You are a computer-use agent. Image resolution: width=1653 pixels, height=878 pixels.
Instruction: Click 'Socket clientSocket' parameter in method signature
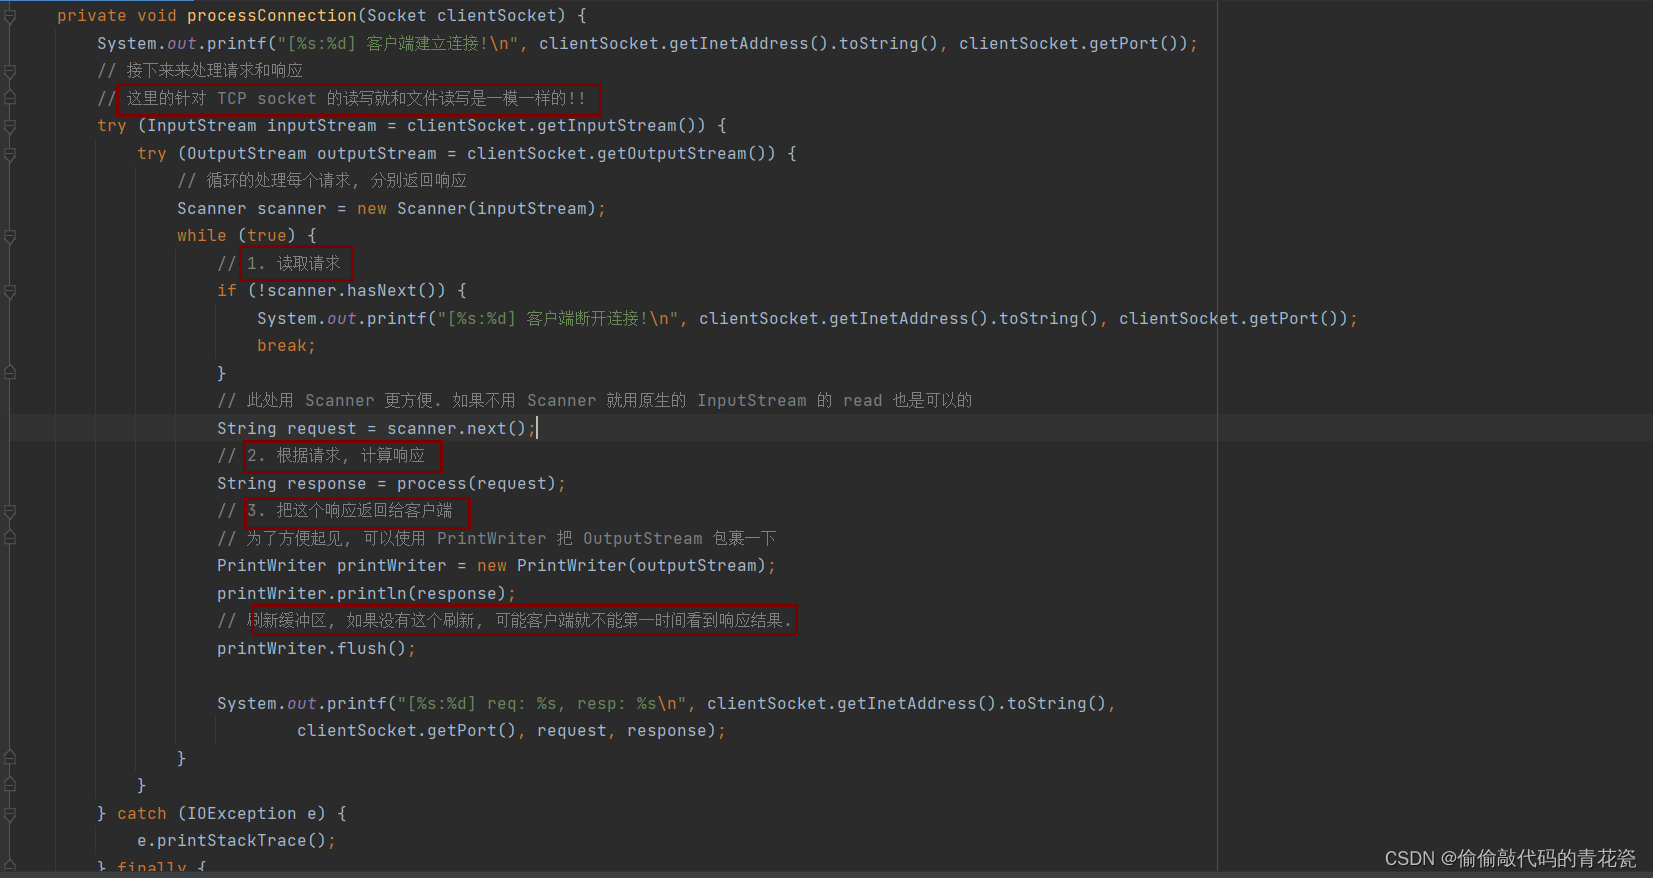(462, 16)
